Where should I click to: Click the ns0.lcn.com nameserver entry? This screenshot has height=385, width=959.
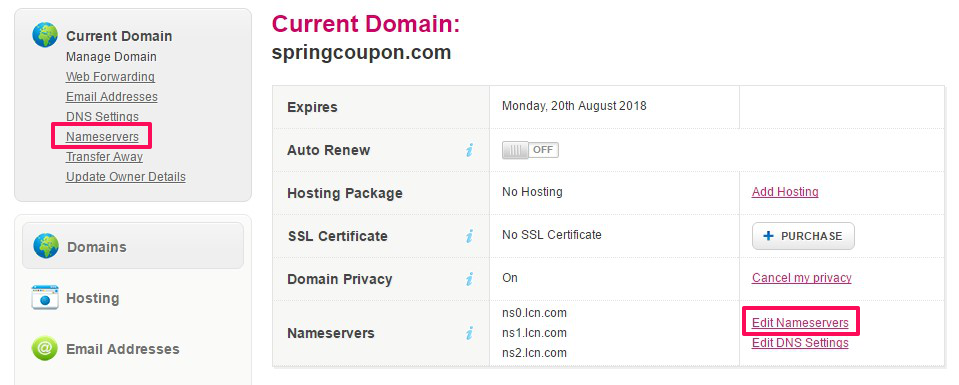click(x=535, y=313)
